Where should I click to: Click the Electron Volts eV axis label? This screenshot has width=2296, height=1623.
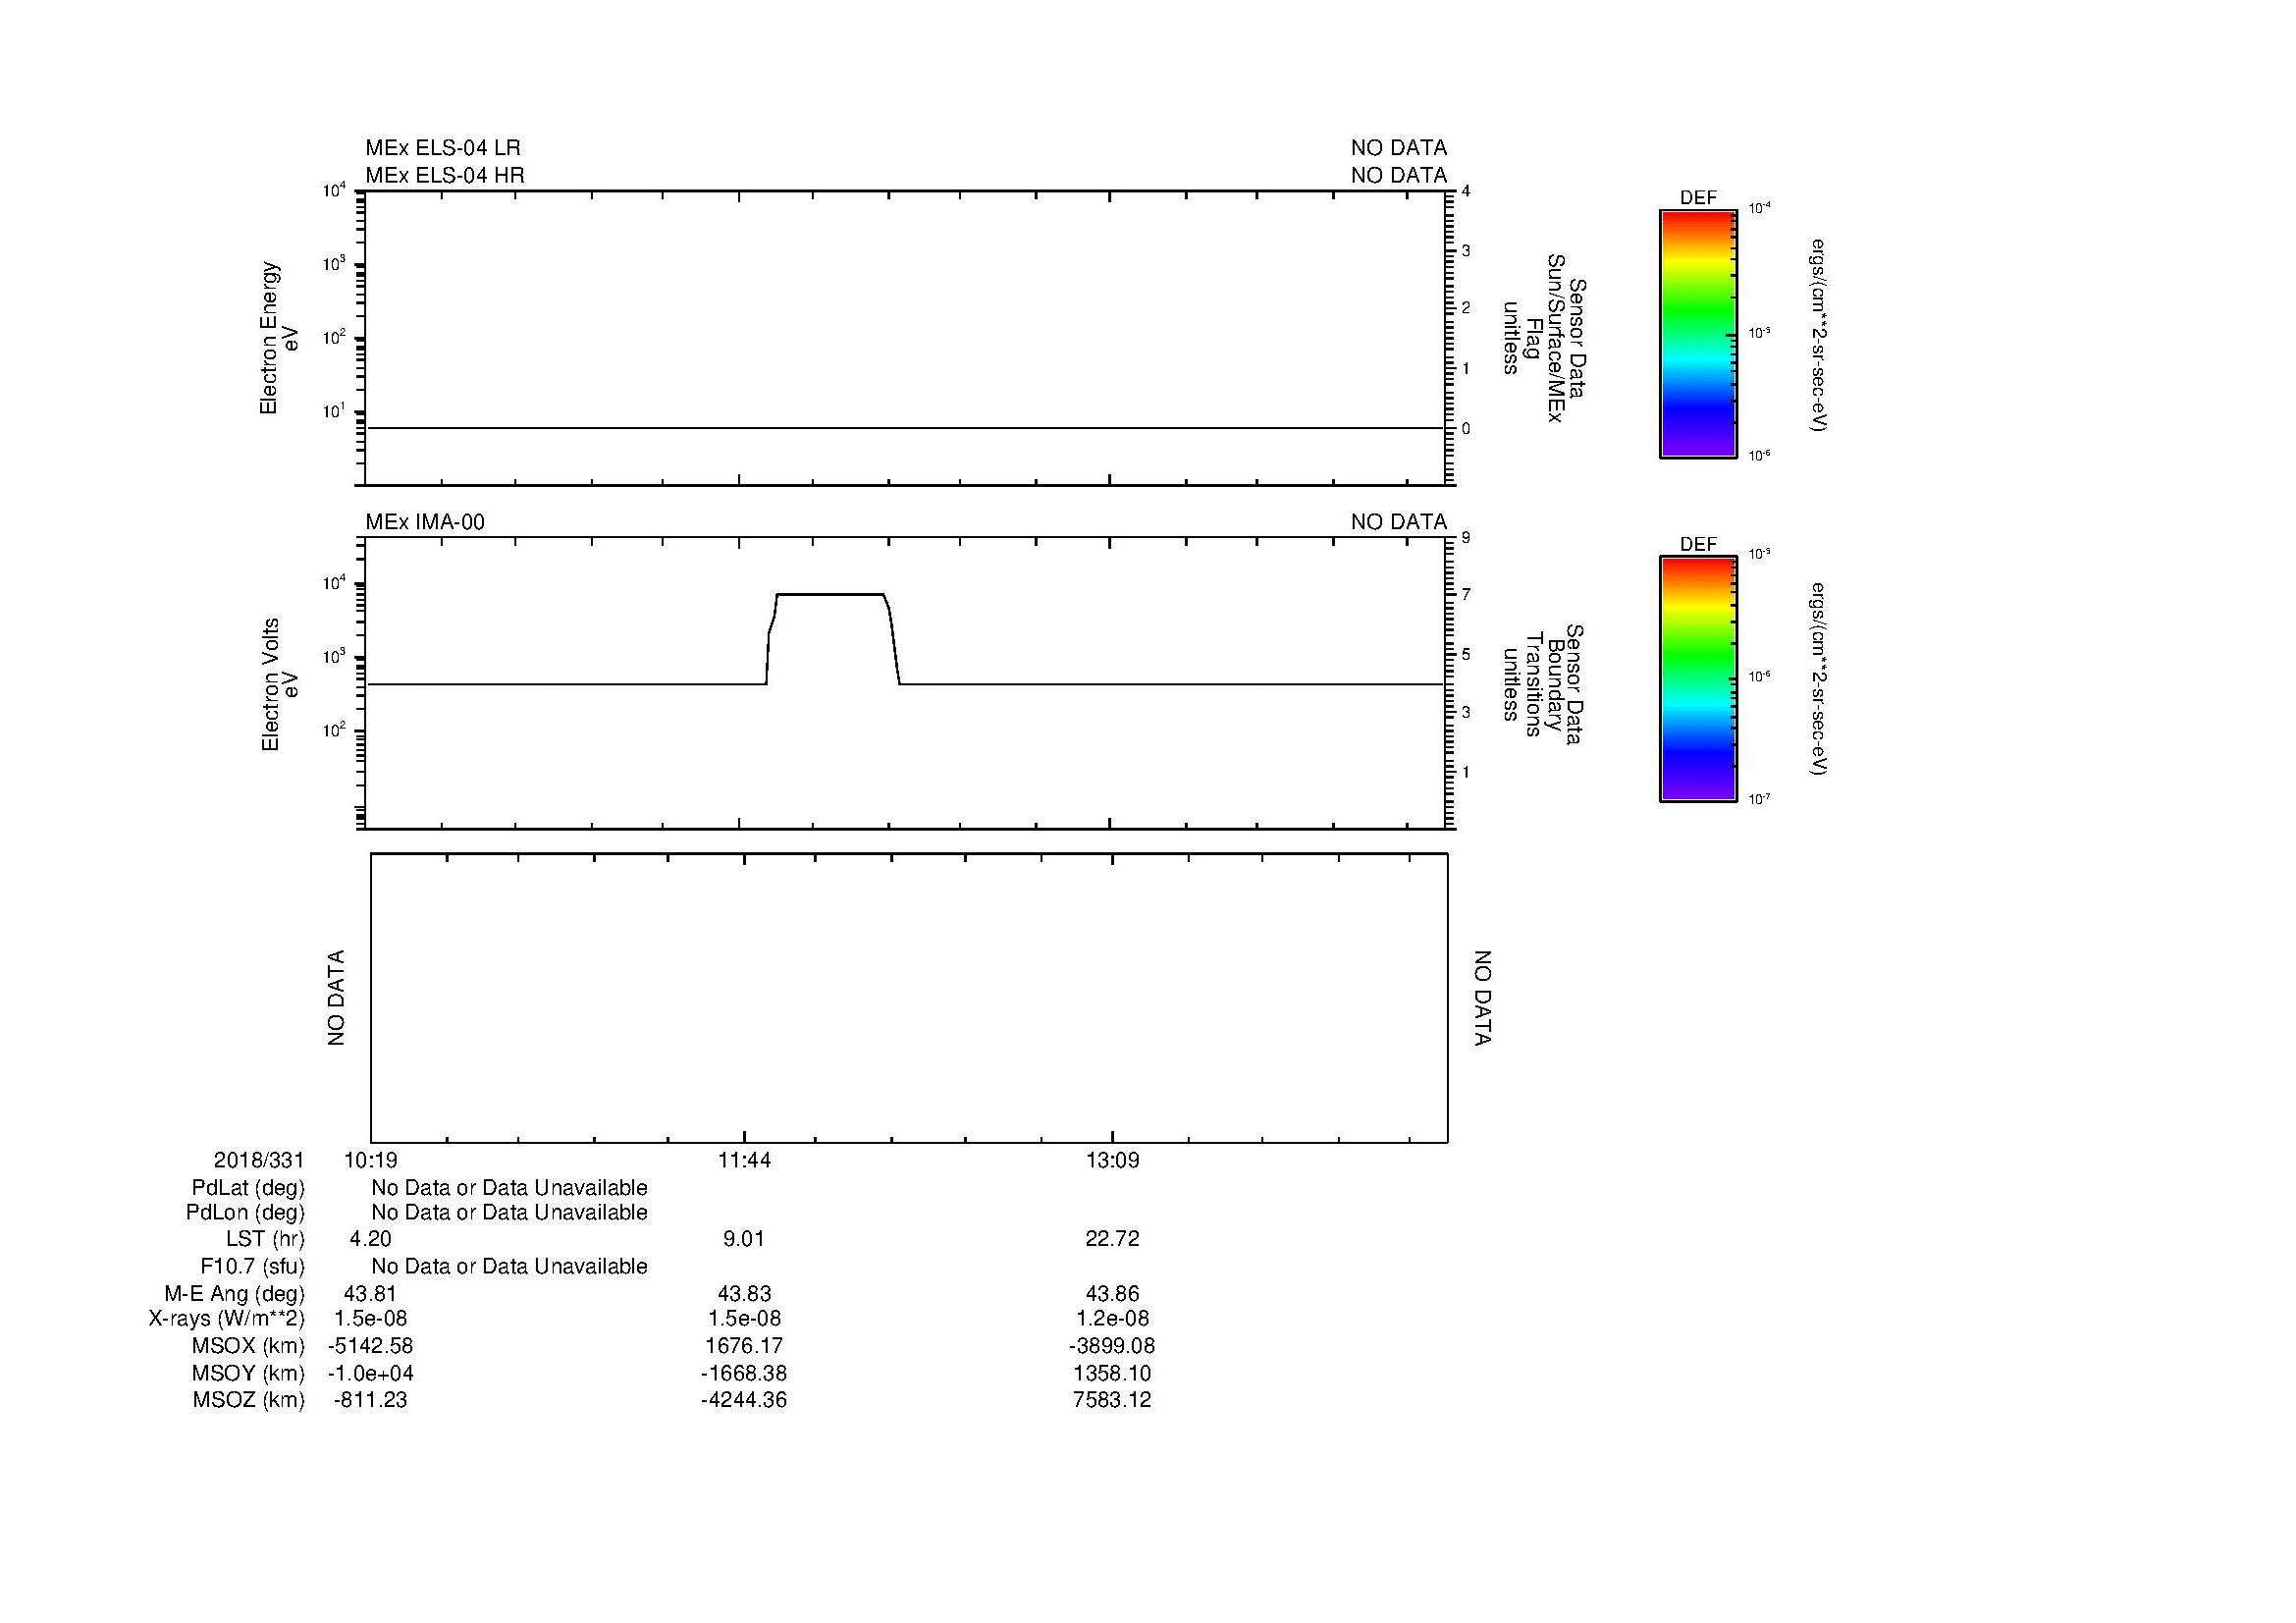pyautogui.click(x=279, y=685)
